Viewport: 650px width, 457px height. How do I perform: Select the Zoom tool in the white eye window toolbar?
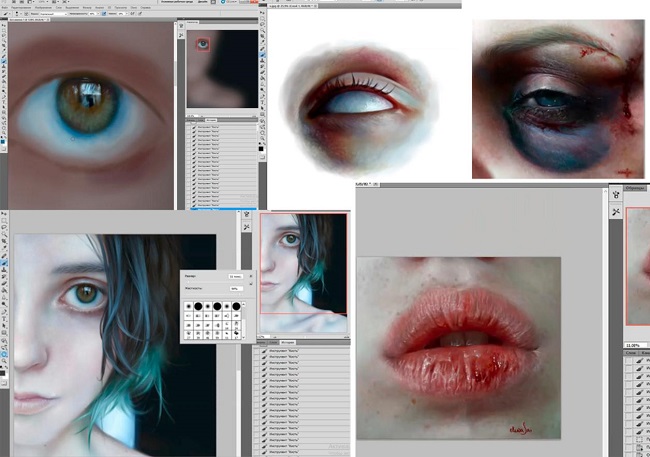[x=262, y=138]
